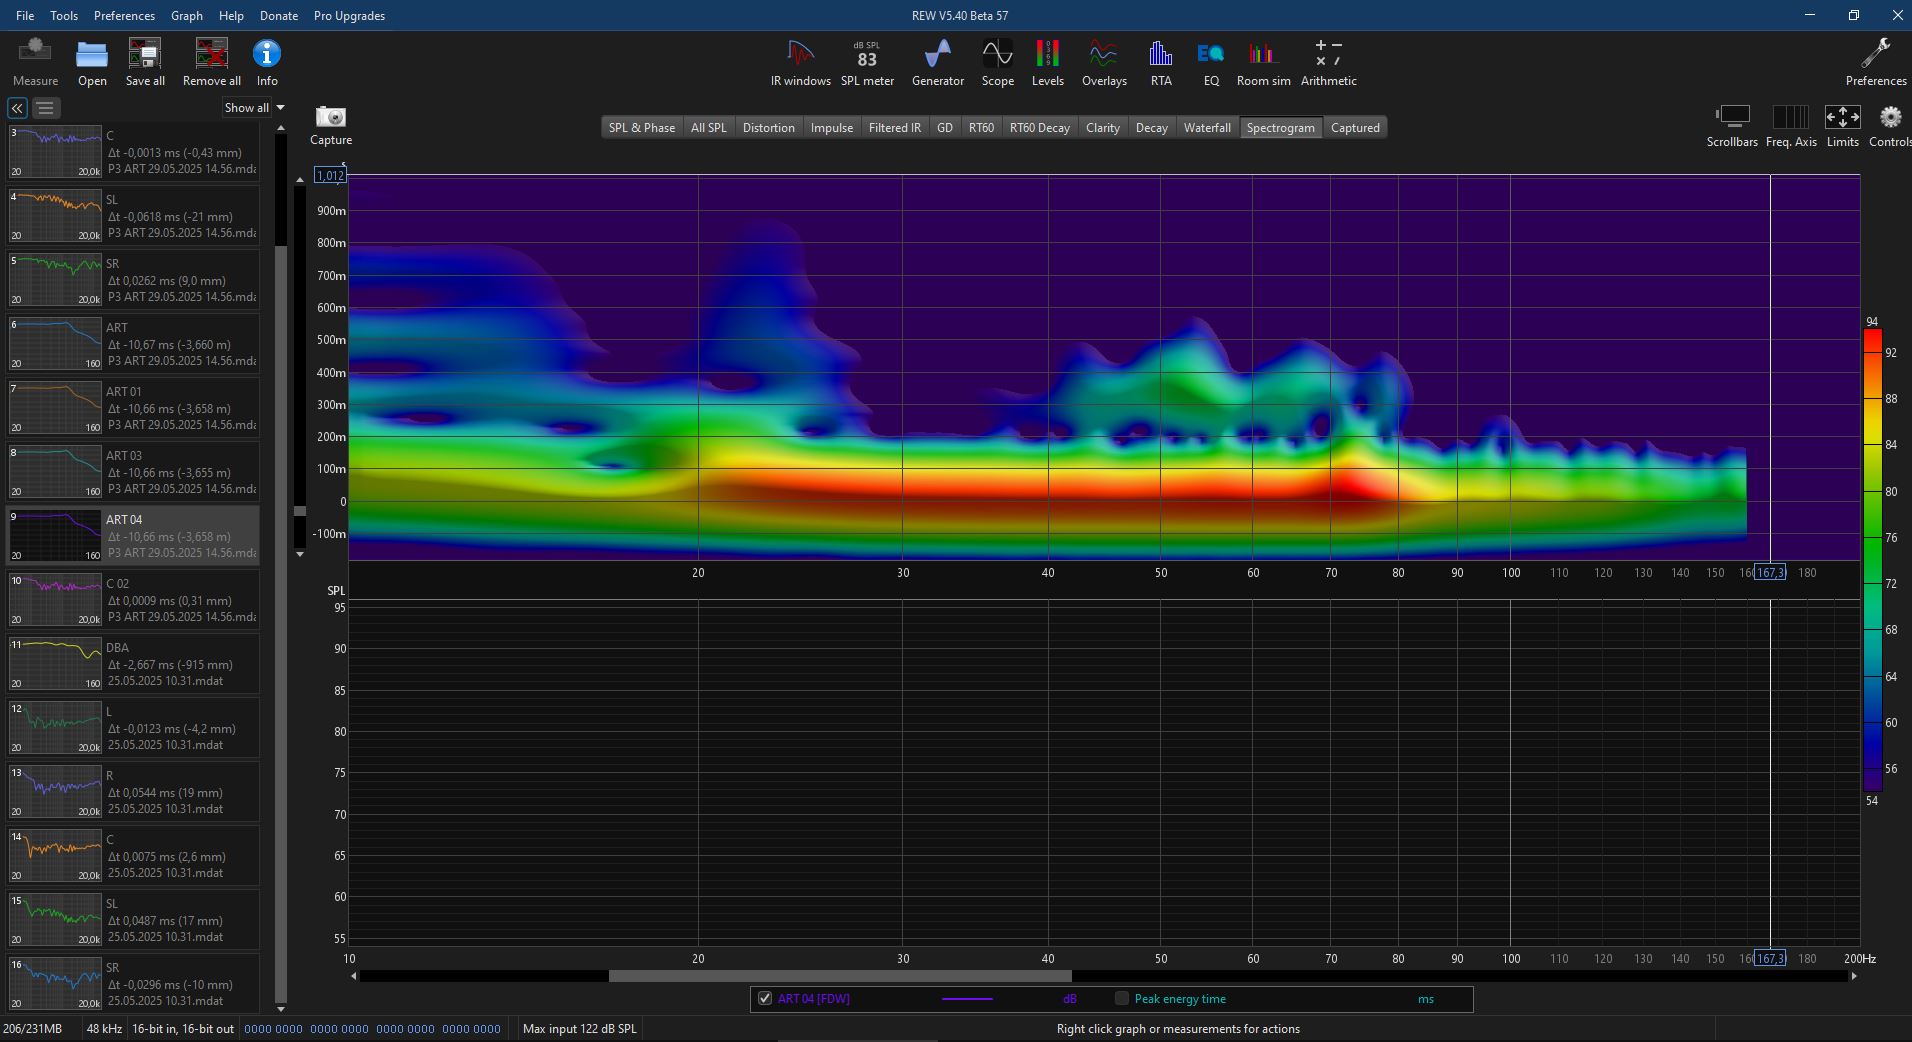The height and width of the screenshot is (1042, 1912).
Task: Open the Tools menu
Action: click(64, 16)
